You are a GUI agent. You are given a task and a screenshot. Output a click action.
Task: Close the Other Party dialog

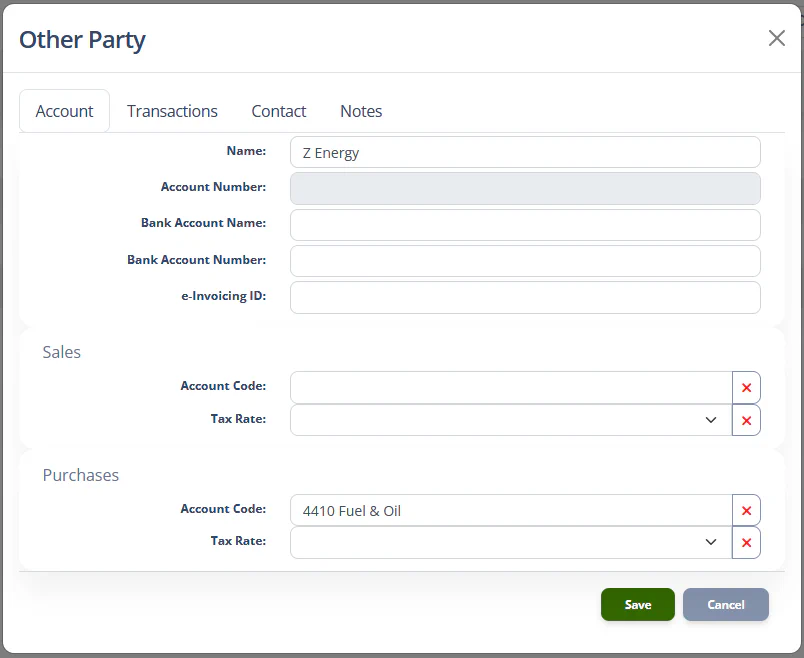click(x=777, y=38)
